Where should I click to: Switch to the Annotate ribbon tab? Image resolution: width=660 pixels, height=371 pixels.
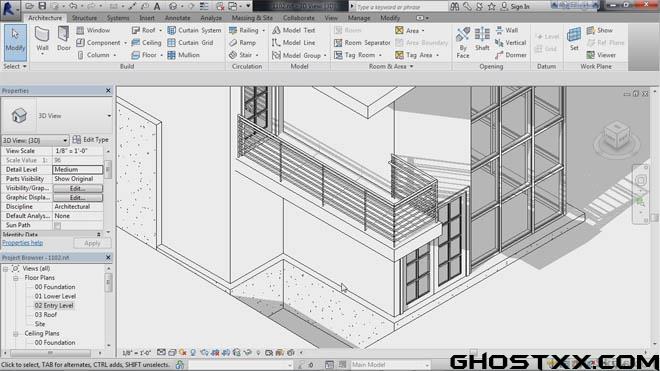[x=177, y=18]
